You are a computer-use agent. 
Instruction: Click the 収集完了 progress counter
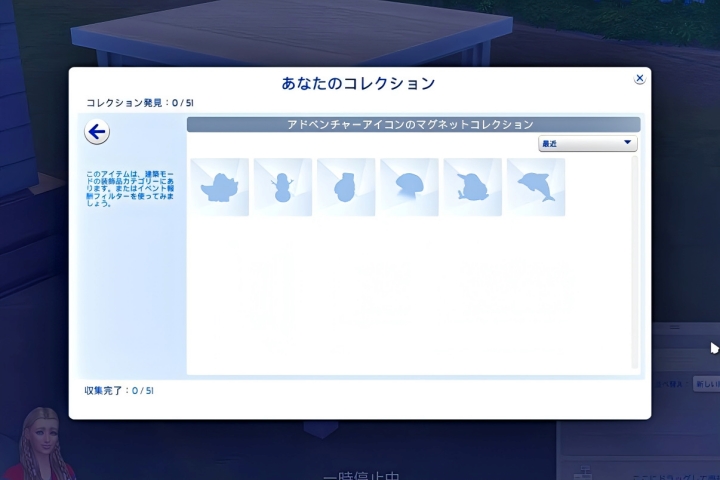[119, 390]
